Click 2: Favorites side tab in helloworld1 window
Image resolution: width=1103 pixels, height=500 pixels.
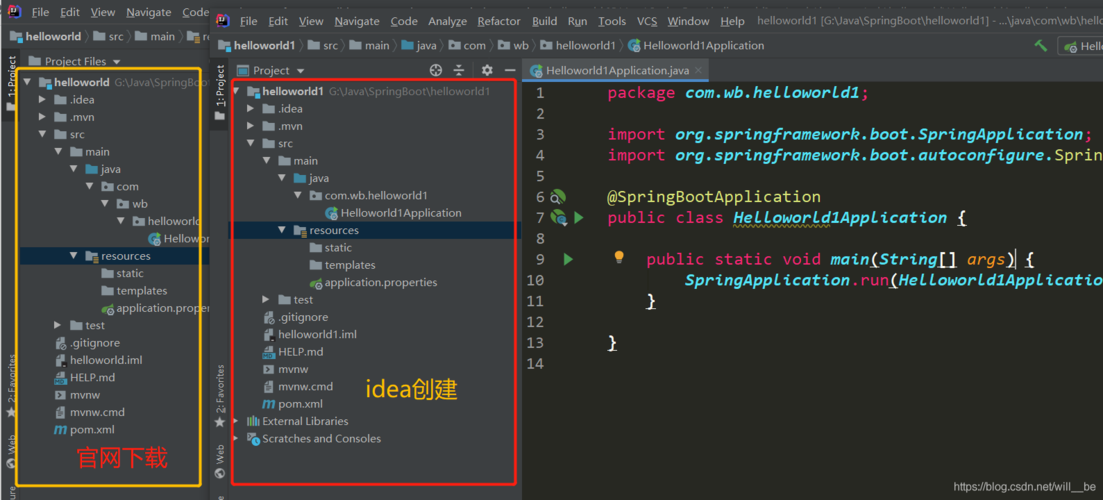click(220, 397)
